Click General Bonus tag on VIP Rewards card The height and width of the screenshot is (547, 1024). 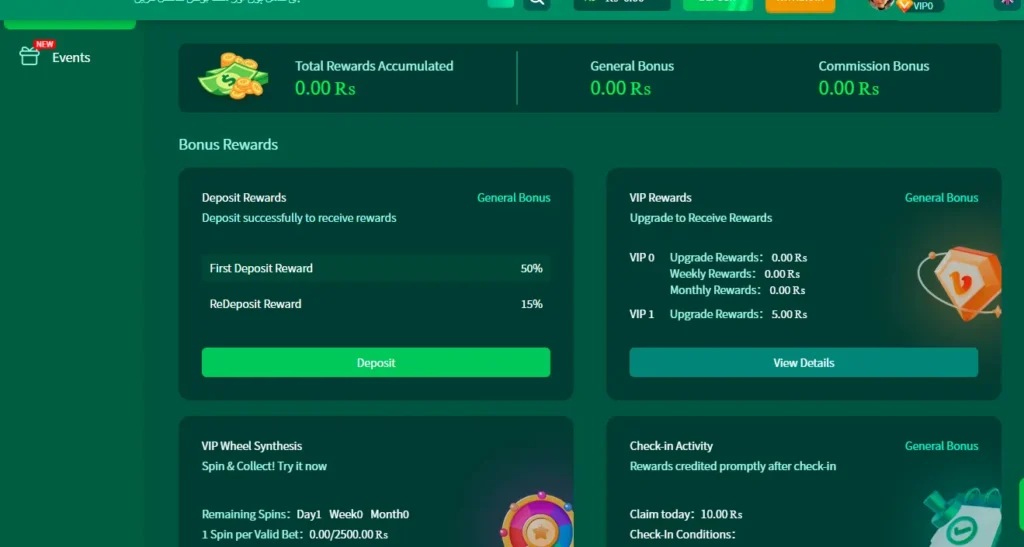pos(941,198)
